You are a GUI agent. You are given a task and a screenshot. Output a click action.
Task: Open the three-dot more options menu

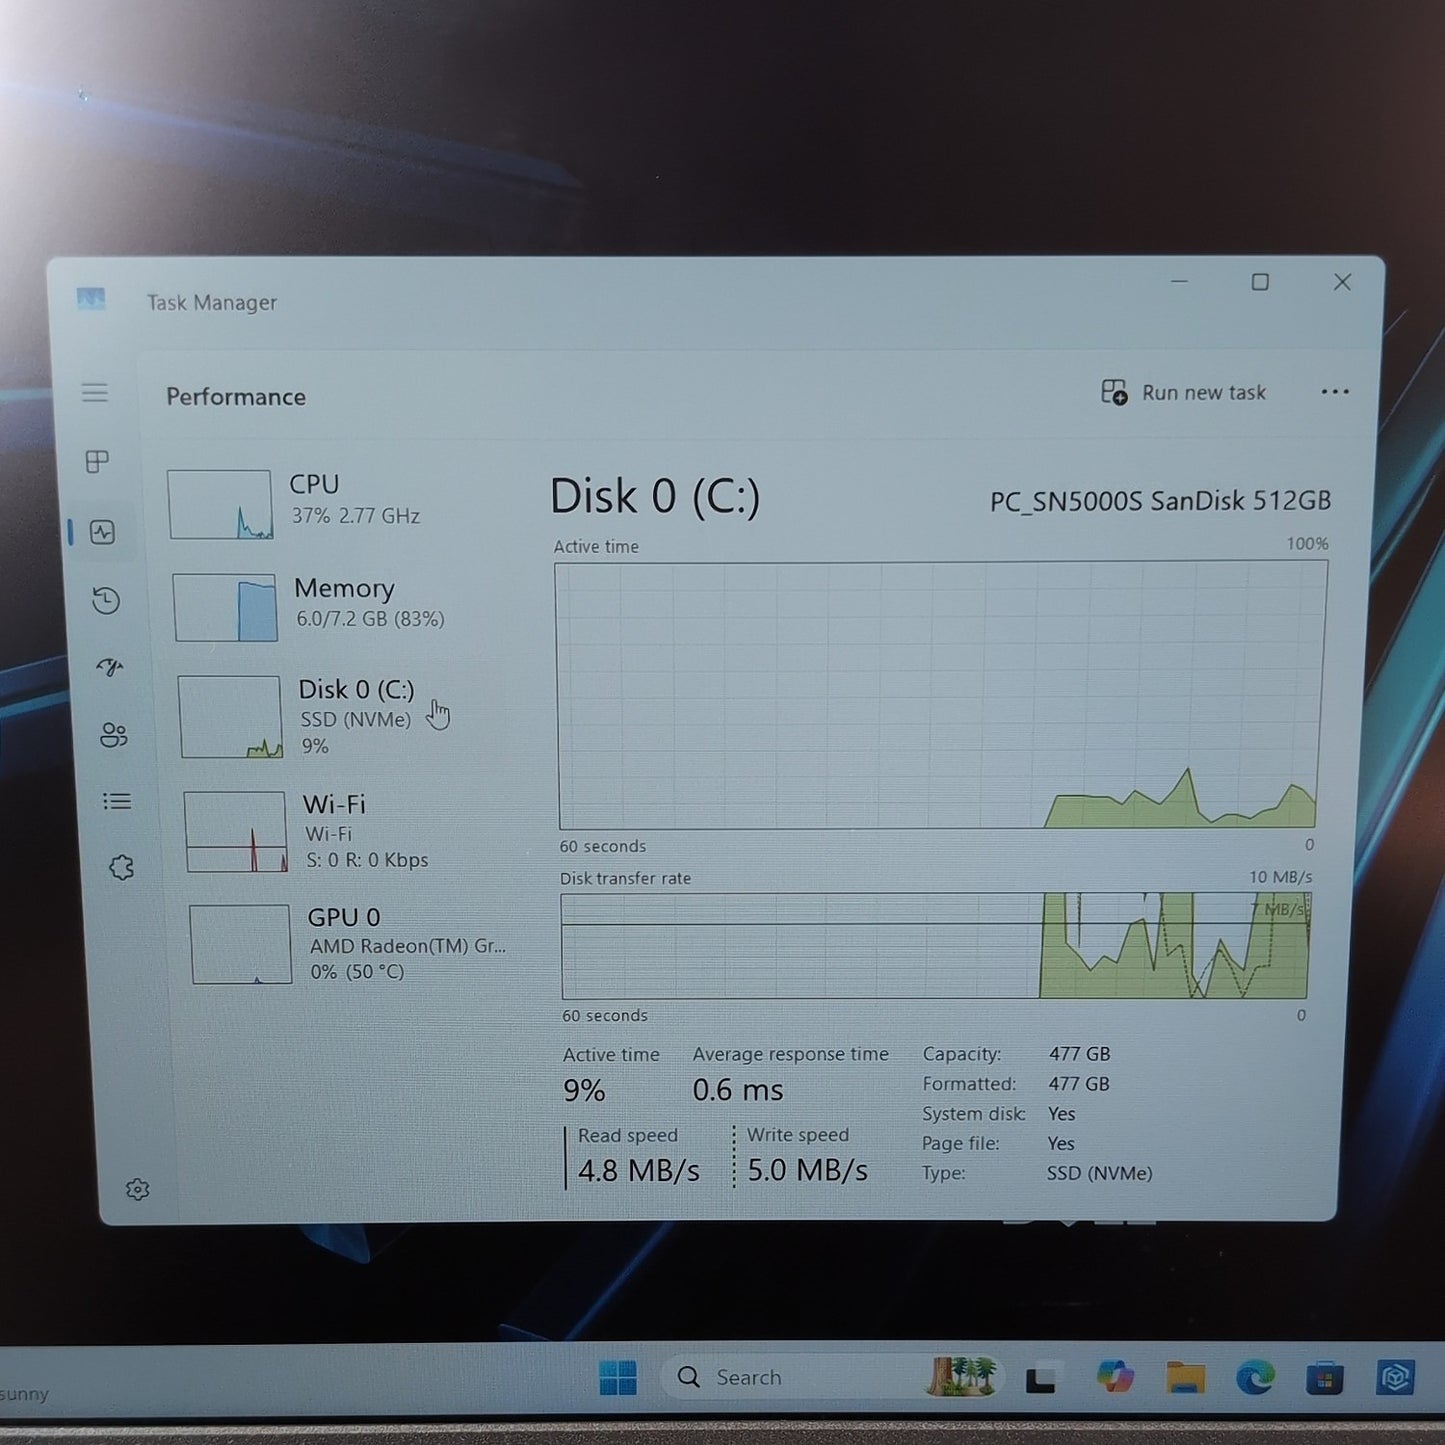pyautogui.click(x=1335, y=392)
